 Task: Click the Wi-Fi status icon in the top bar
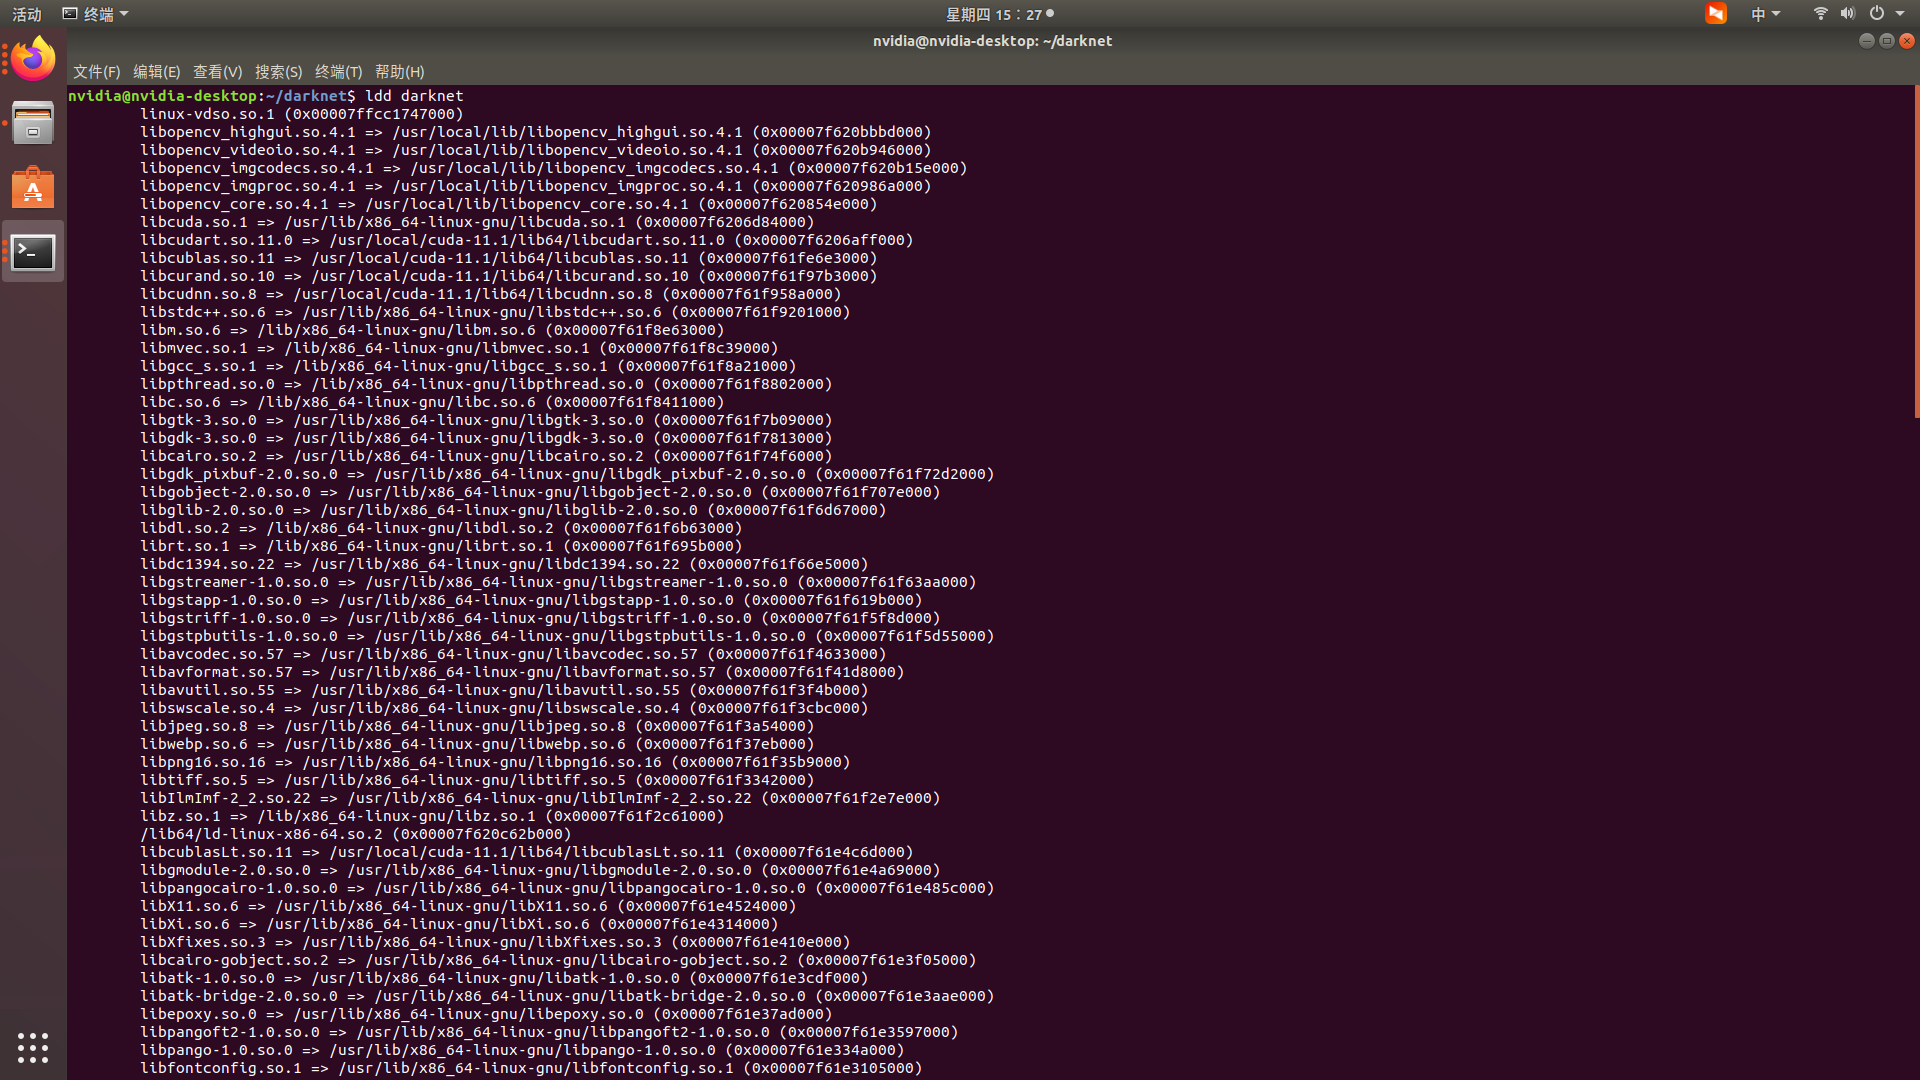[1819, 13]
